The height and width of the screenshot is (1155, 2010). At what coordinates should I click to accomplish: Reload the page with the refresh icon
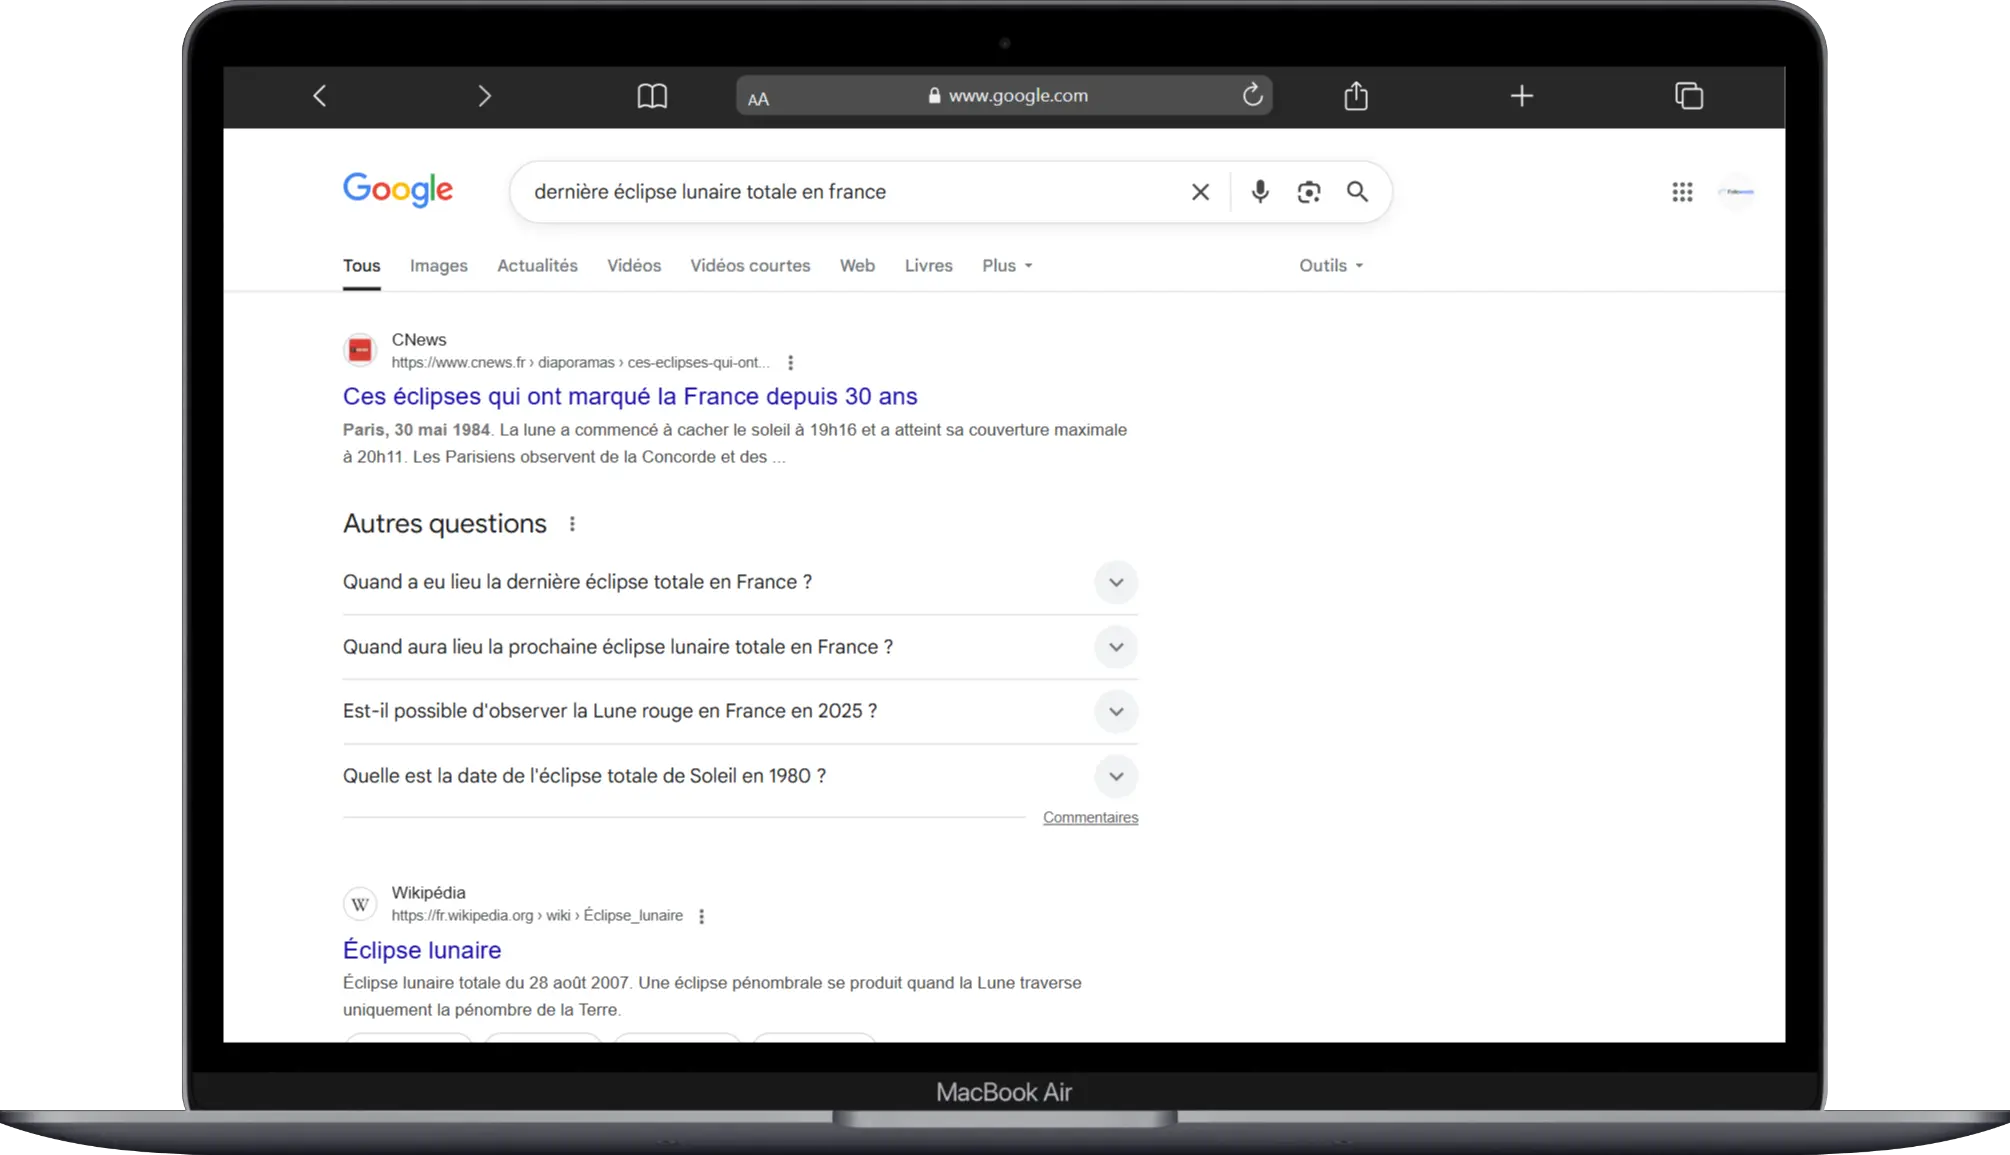1252,95
